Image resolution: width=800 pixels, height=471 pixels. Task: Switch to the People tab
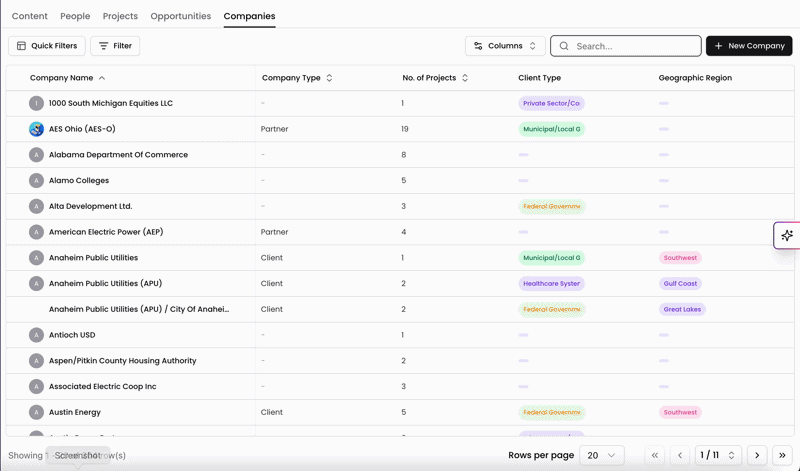coord(75,16)
